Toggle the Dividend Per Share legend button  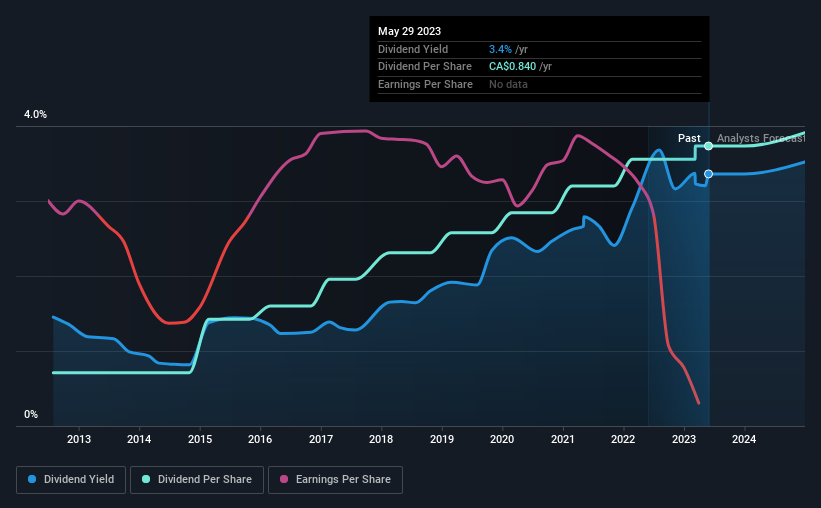pyautogui.click(x=197, y=480)
